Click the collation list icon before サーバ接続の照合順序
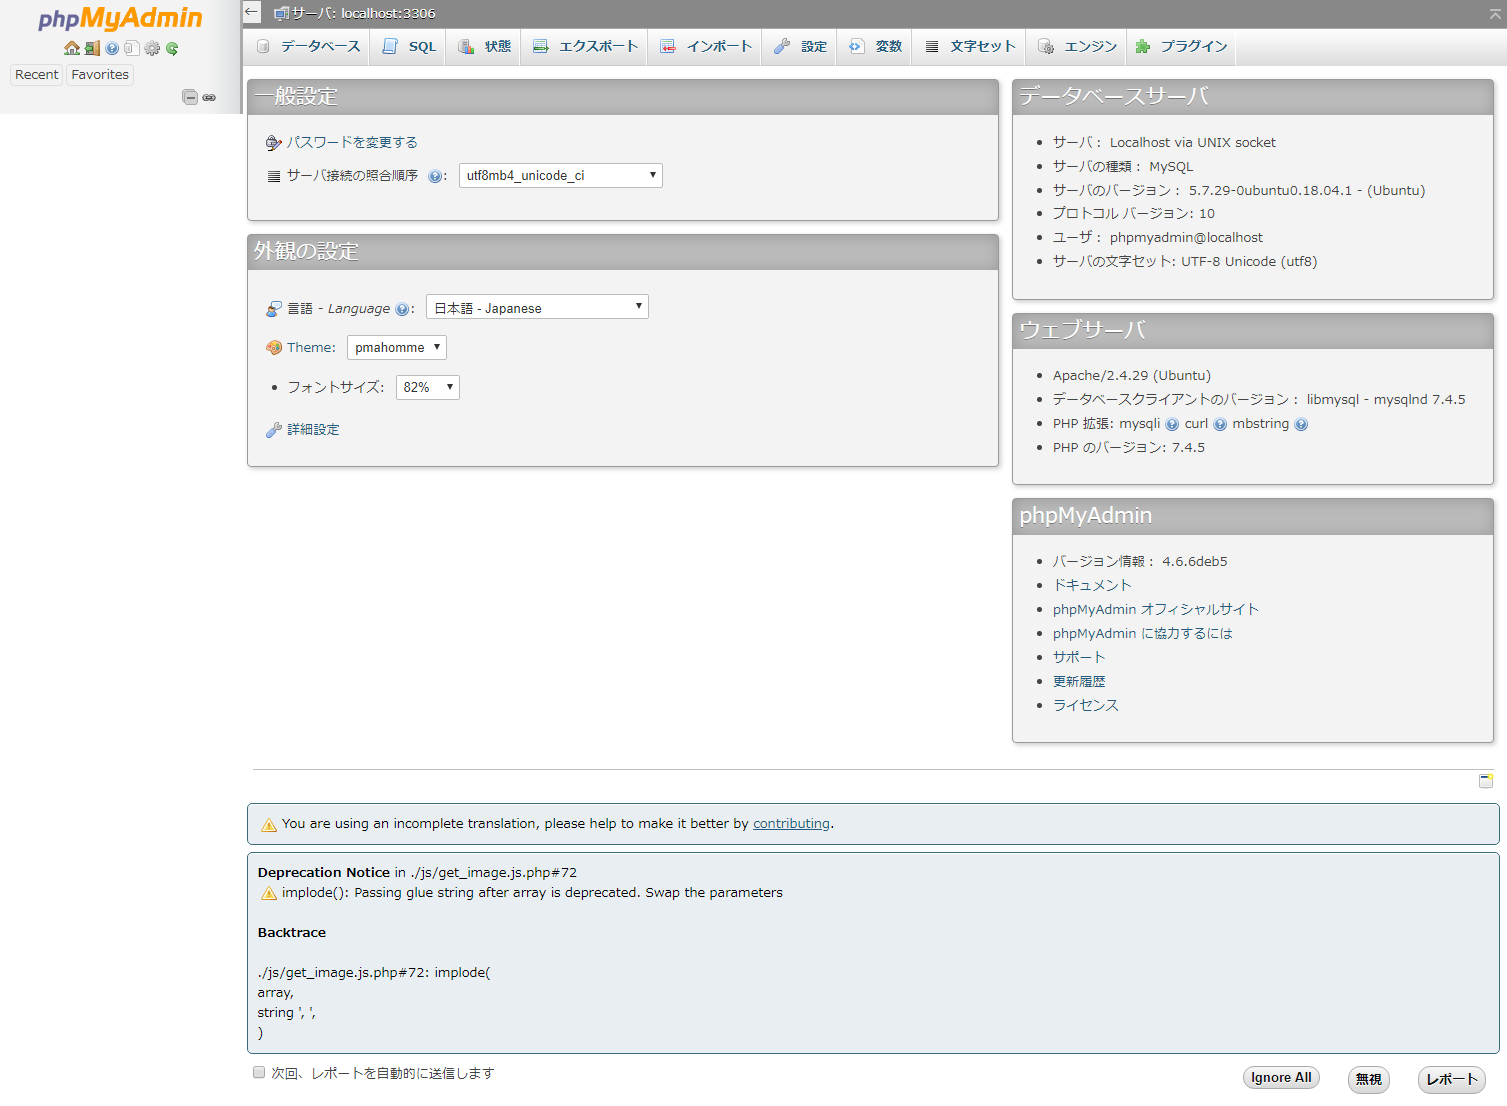Image resolution: width=1507 pixels, height=1106 pixels. pyautogui.click(x=274, y=176)
